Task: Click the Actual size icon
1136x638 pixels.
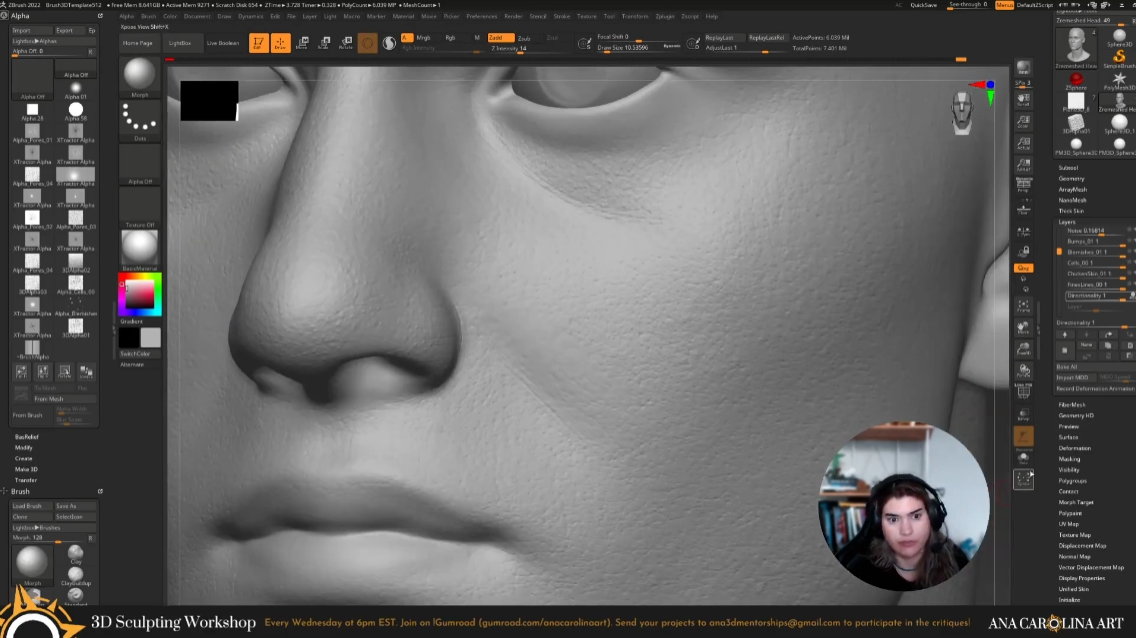Action: [x=1023, y=143]
